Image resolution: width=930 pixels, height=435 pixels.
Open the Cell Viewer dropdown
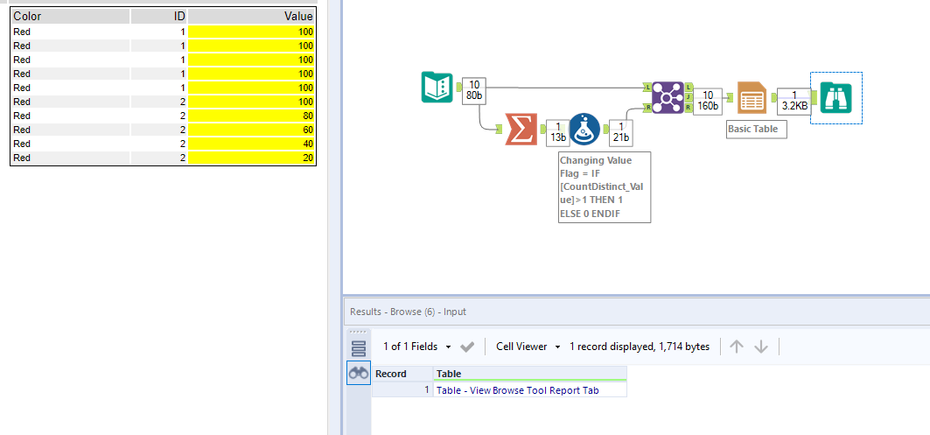point(528,347)
